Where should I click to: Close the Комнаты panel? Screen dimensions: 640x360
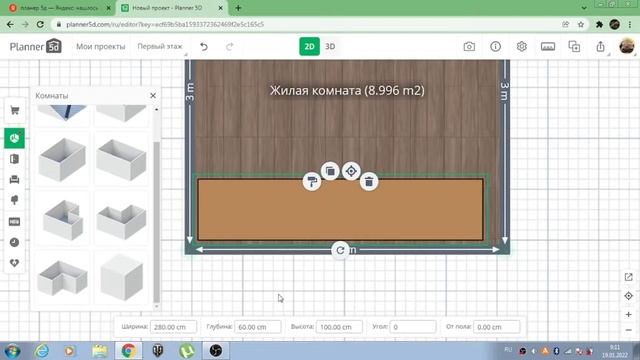tap(153, 96)
